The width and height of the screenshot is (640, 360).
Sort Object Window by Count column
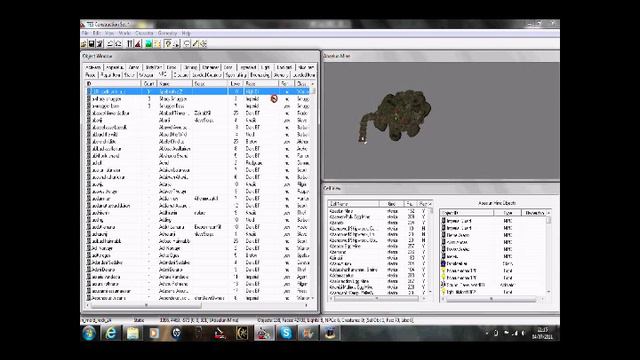click(x=149, y=84)
